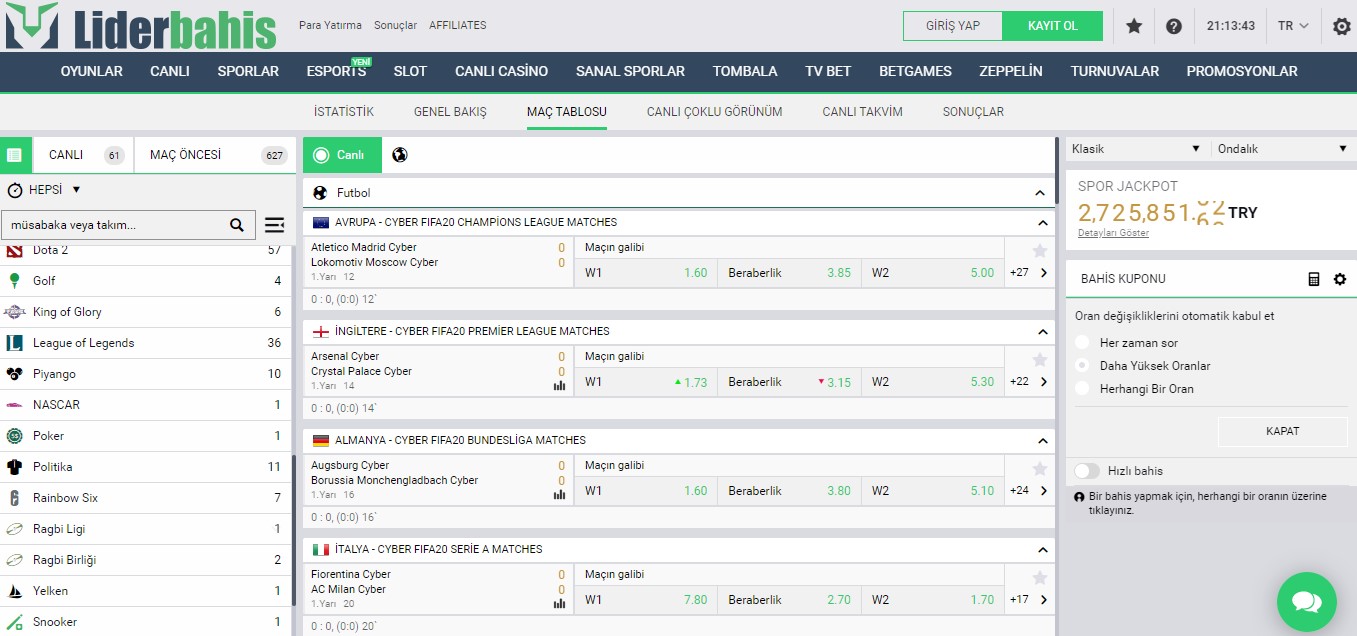Image resolution: width=1357 pixels, height=636 pixels.
Task: Click 'Detayları Göster' jackpot link
Action: click(1113, 233)
